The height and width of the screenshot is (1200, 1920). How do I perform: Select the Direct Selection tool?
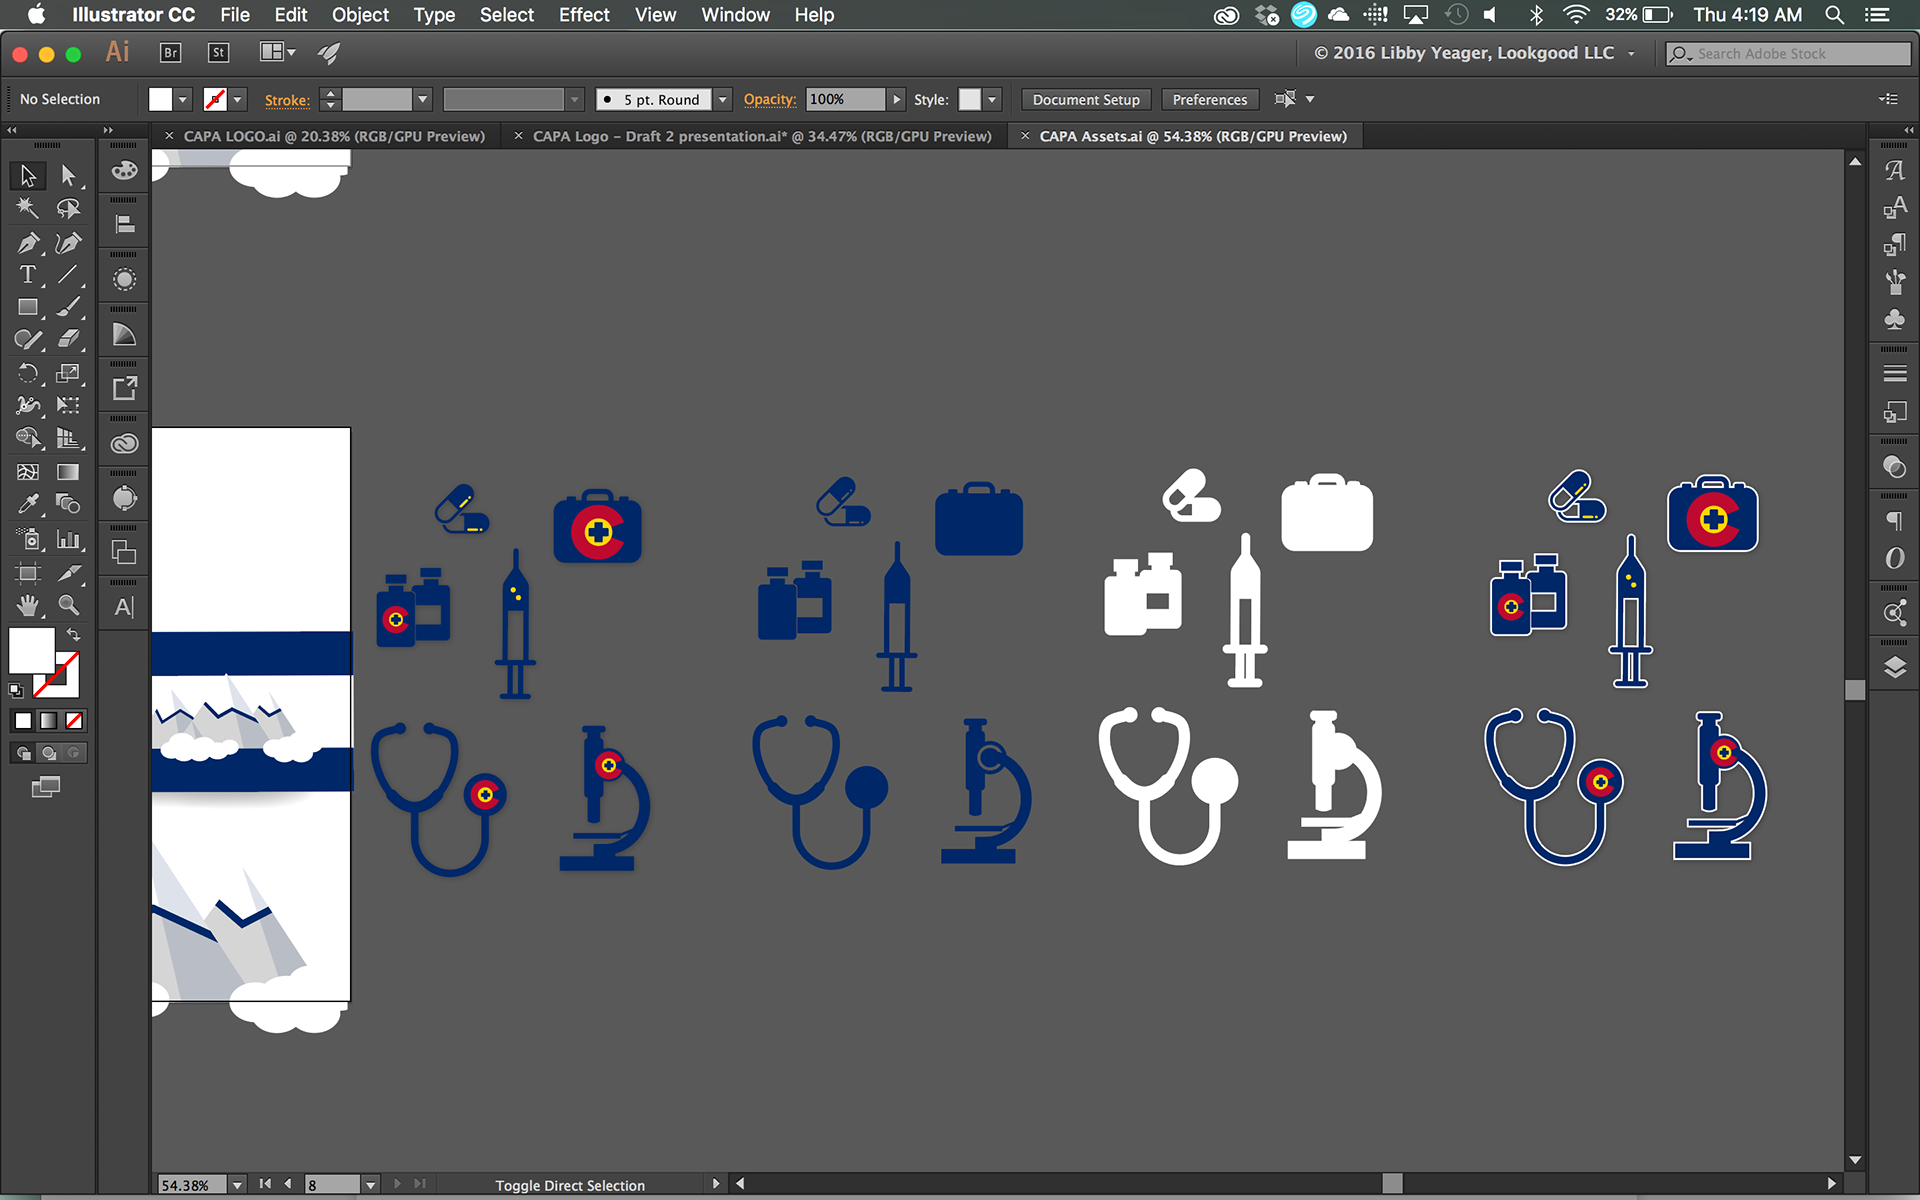tap(67, 176)
